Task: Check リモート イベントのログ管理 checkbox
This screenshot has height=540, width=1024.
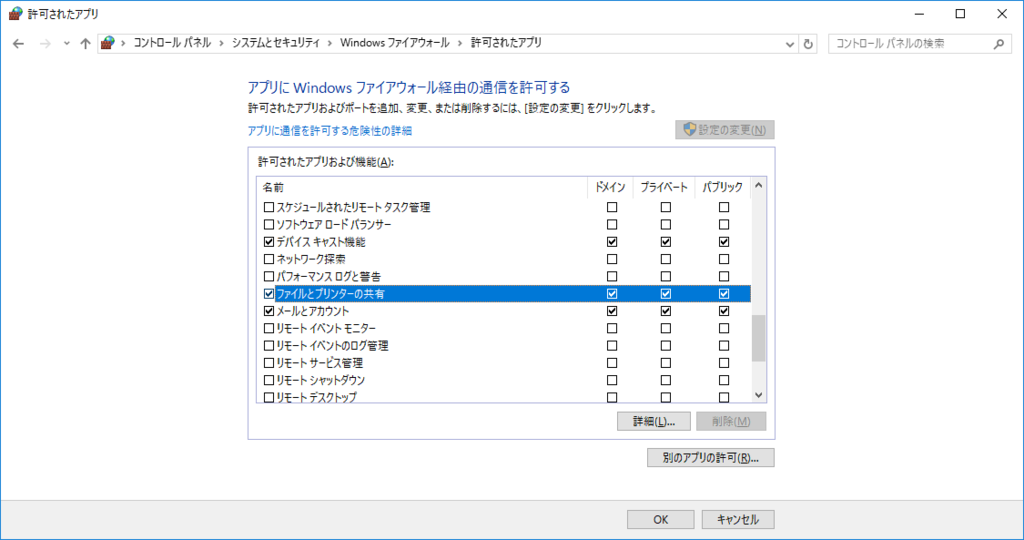Action: point(268,345)
